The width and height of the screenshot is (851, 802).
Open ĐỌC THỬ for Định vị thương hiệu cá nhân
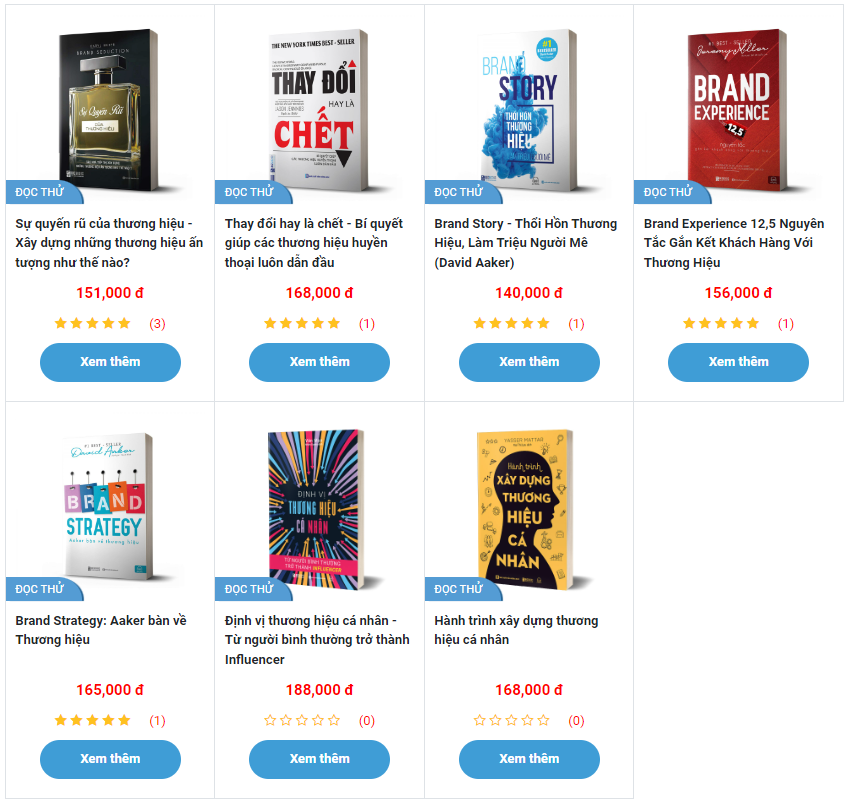(251, 590)
